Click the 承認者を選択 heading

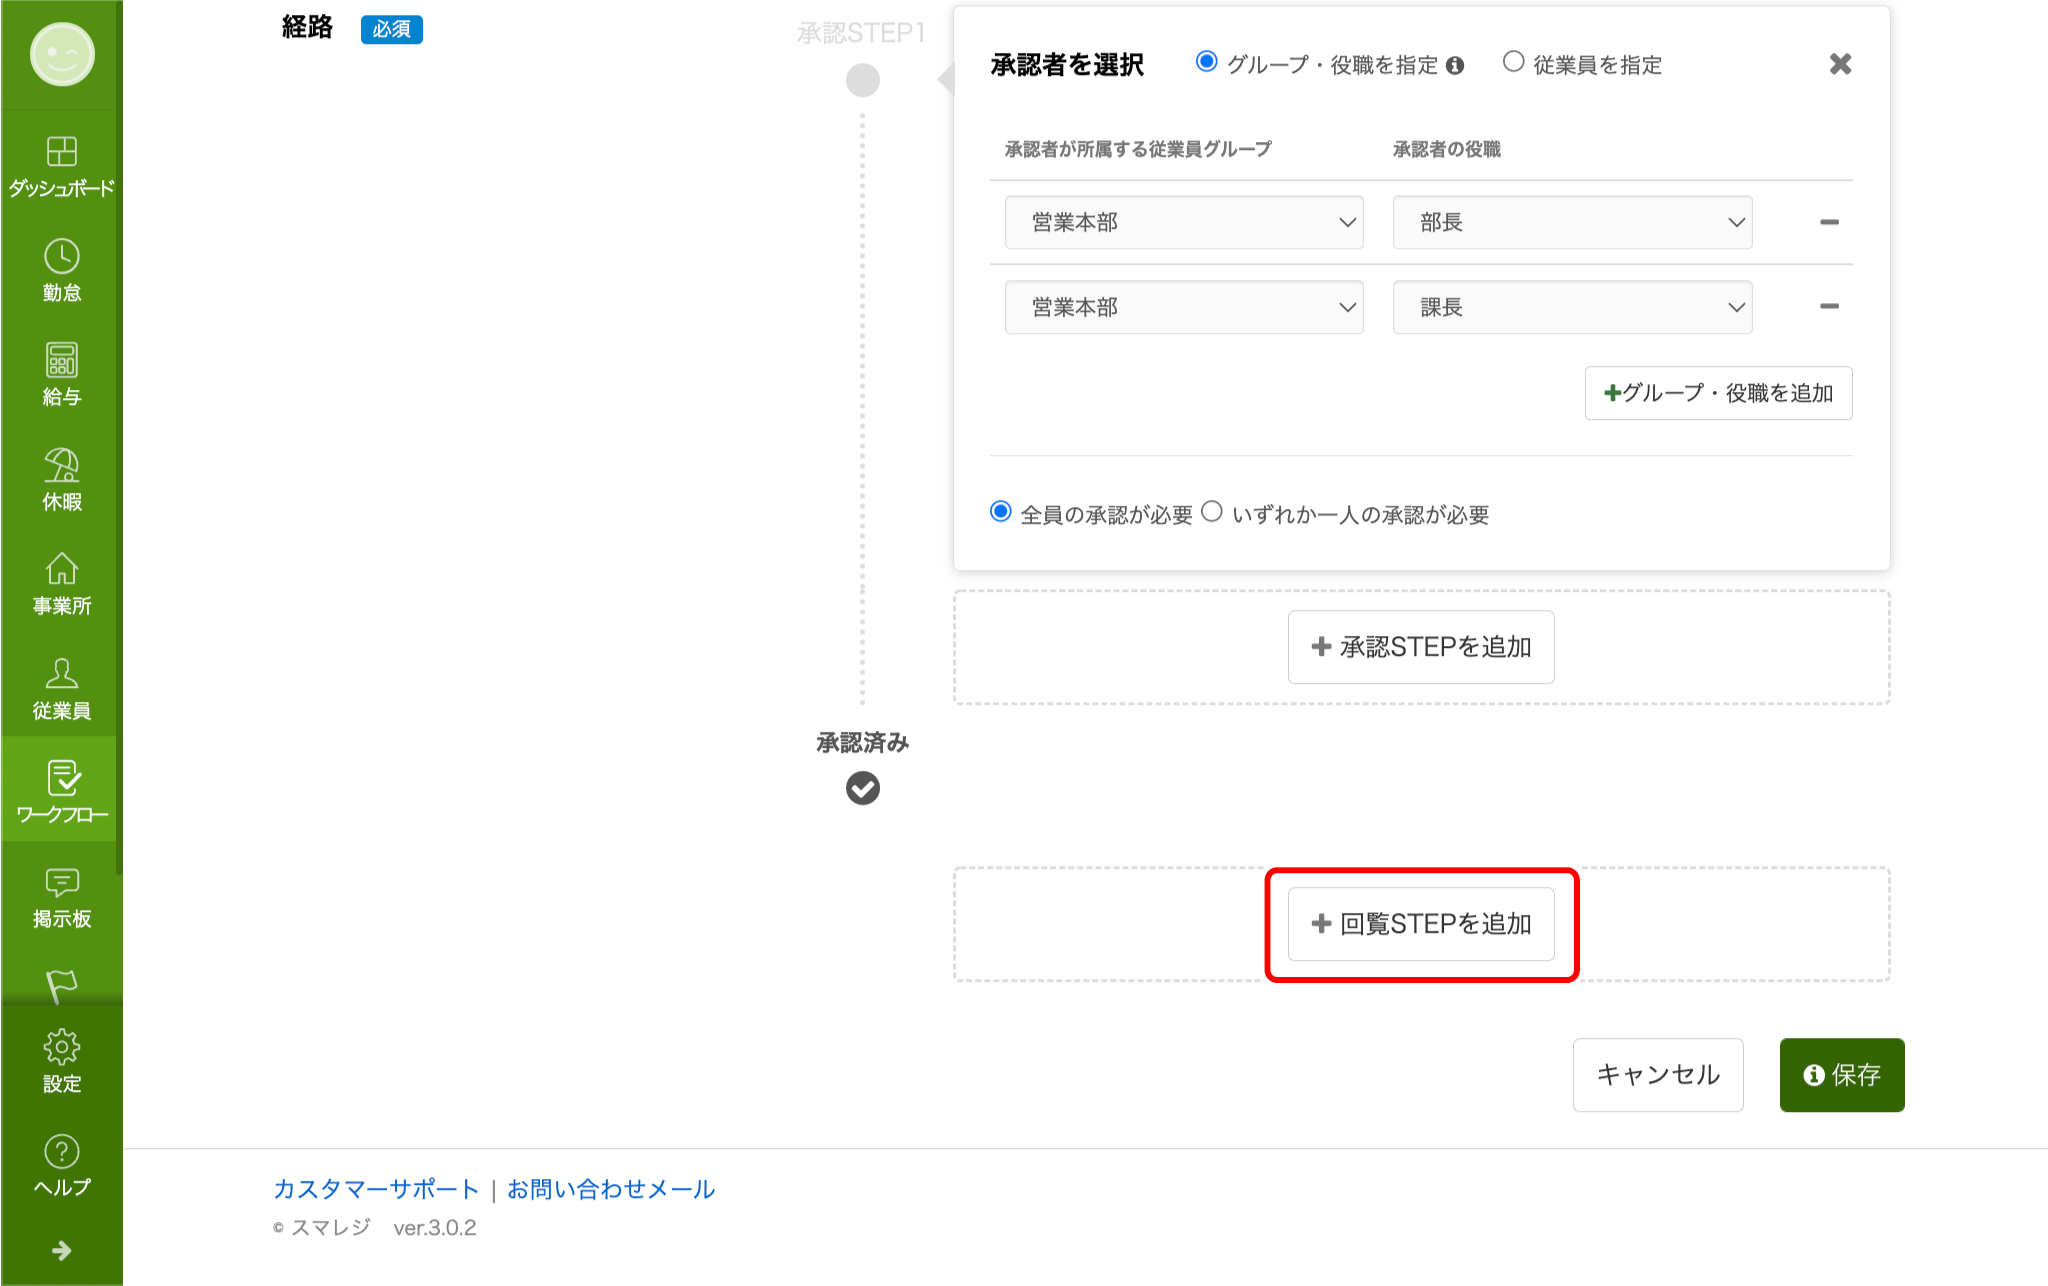pyautogui.click(x=1066, y=65)
